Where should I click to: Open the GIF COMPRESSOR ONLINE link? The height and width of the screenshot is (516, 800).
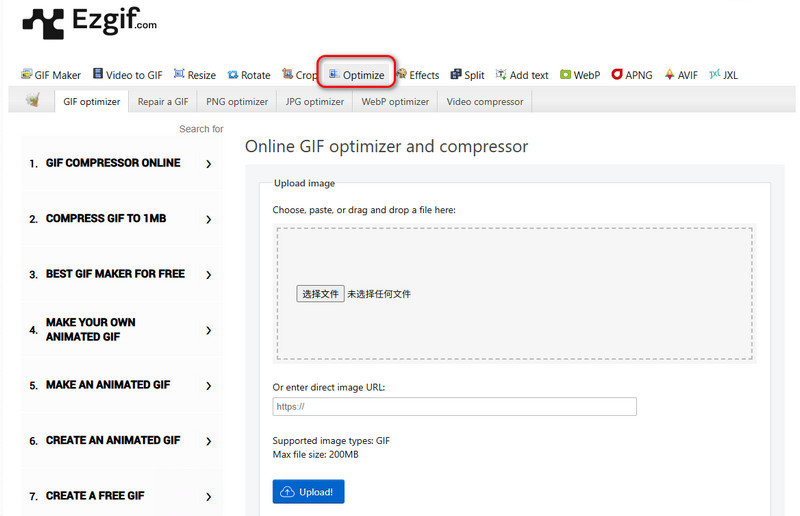tap(113, 163)
